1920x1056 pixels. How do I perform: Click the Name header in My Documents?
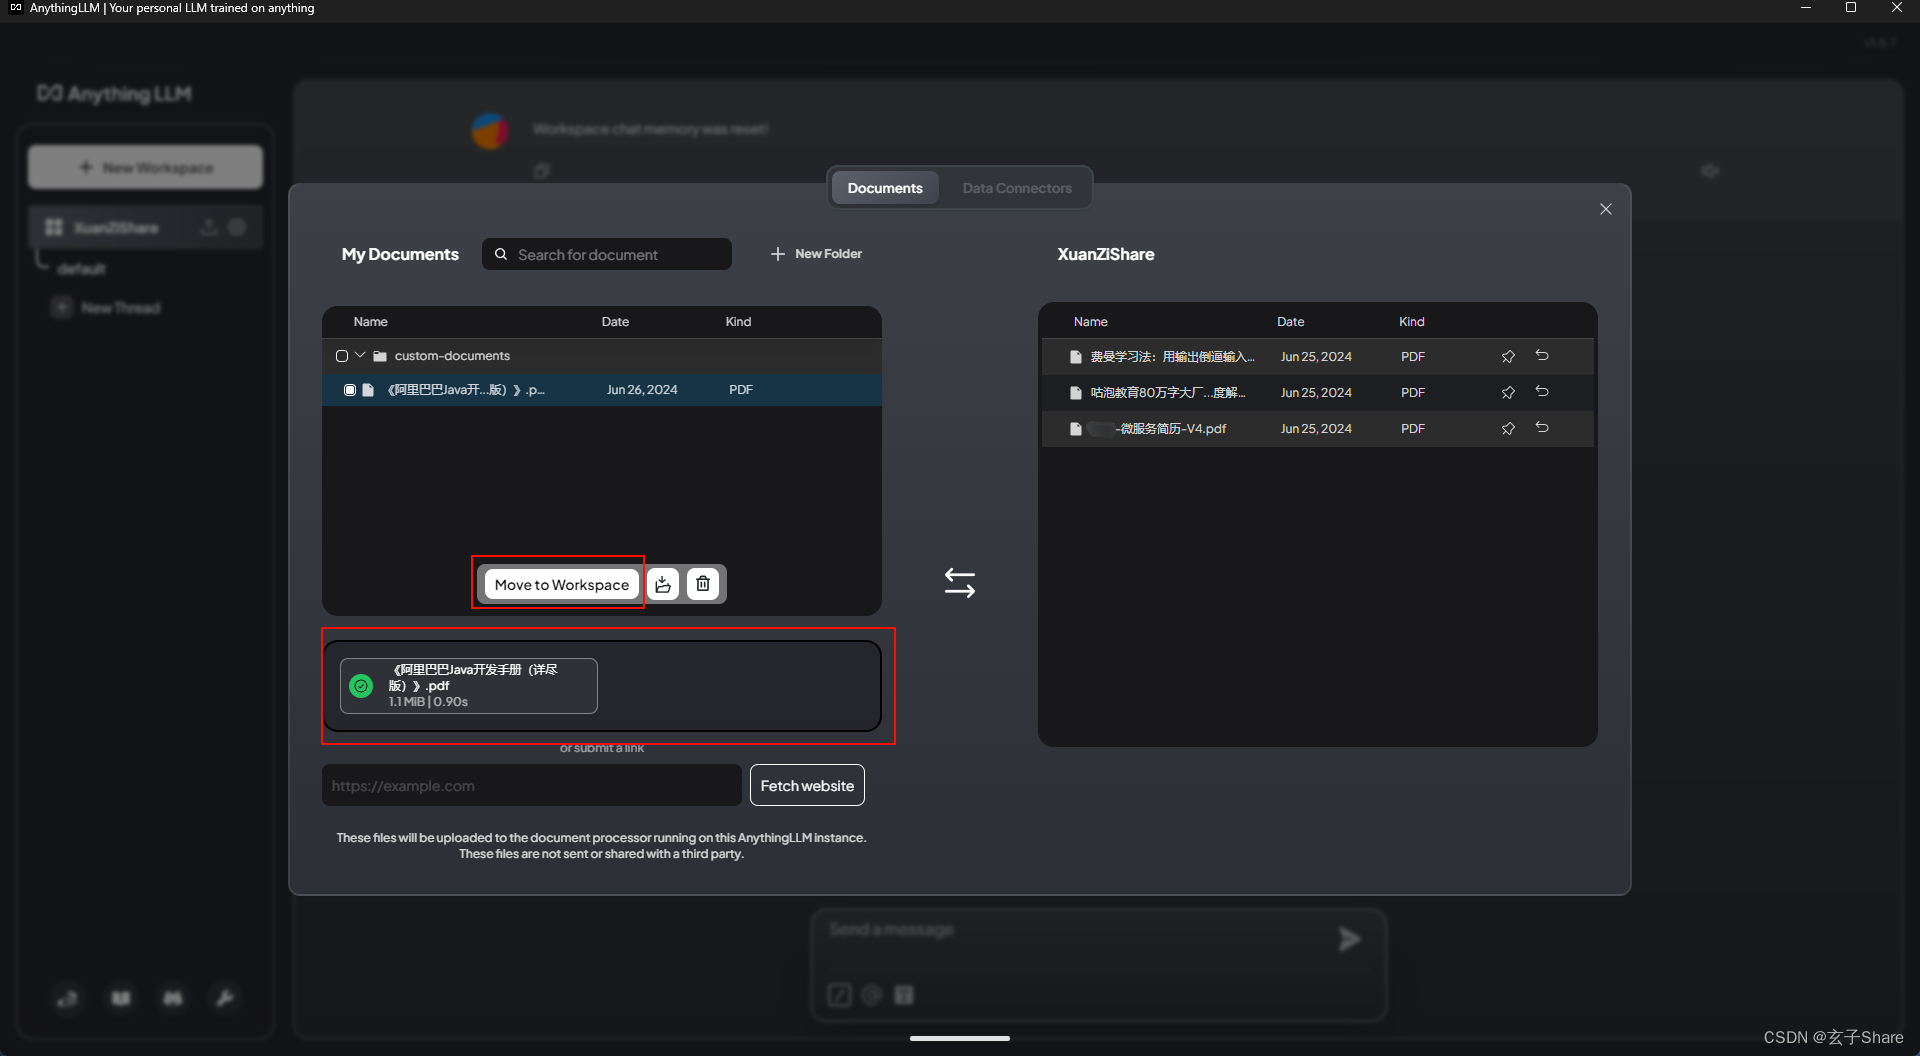coord(370,322)
